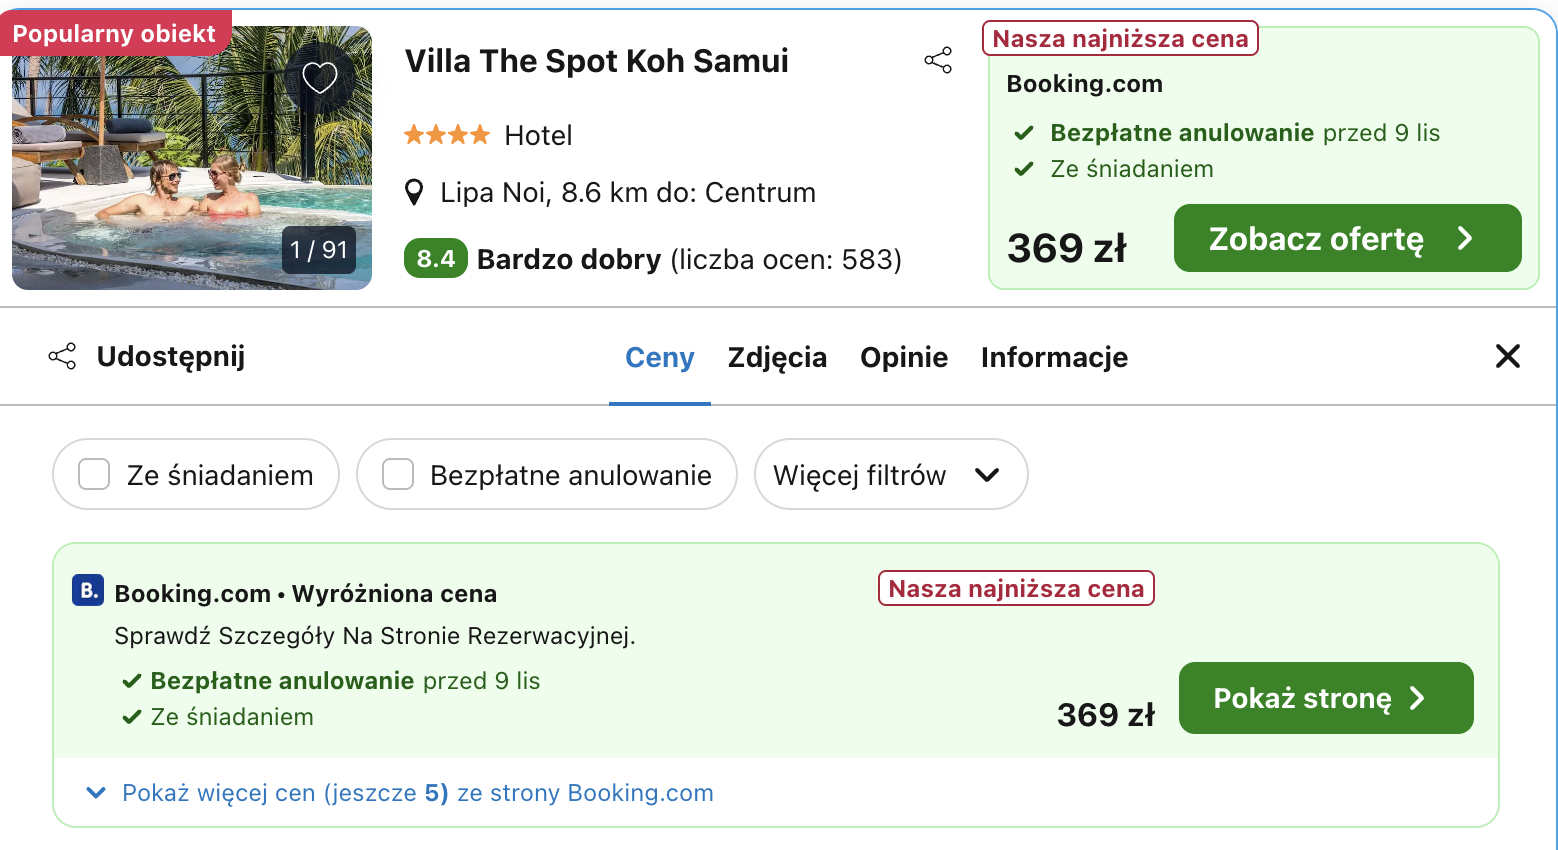Viewport: 1558px width, 850px height.
Task: Expand more Booking.com prices chevron
Action: [x=96, y=793]
